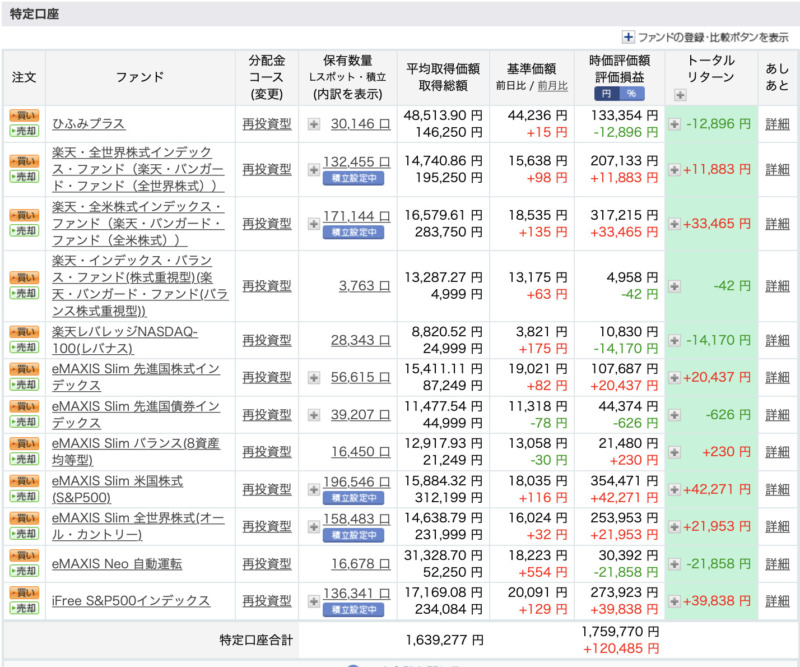Expand holdings breakdown next to 56,615 口
The width and height of the screenshot is (800, 667).
(x=314, y=378)
